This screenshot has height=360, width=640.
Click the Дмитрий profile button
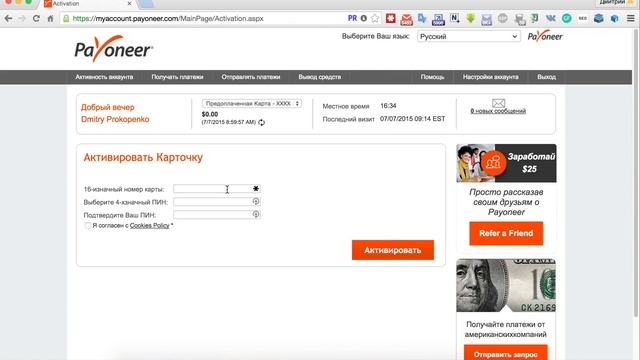click(x=617, y=2)
